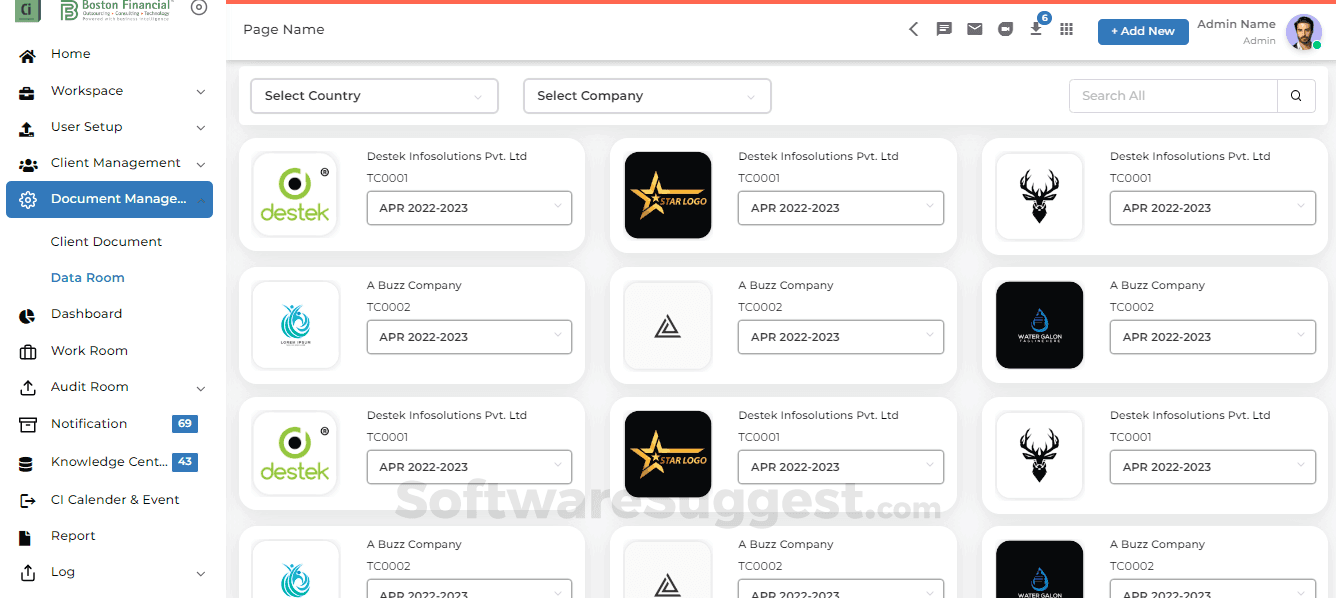The width and height of the screenshot is (1336, 598).
Task: Click the Search All input field
Action: pyautogui.click(x=1173, y=96)
